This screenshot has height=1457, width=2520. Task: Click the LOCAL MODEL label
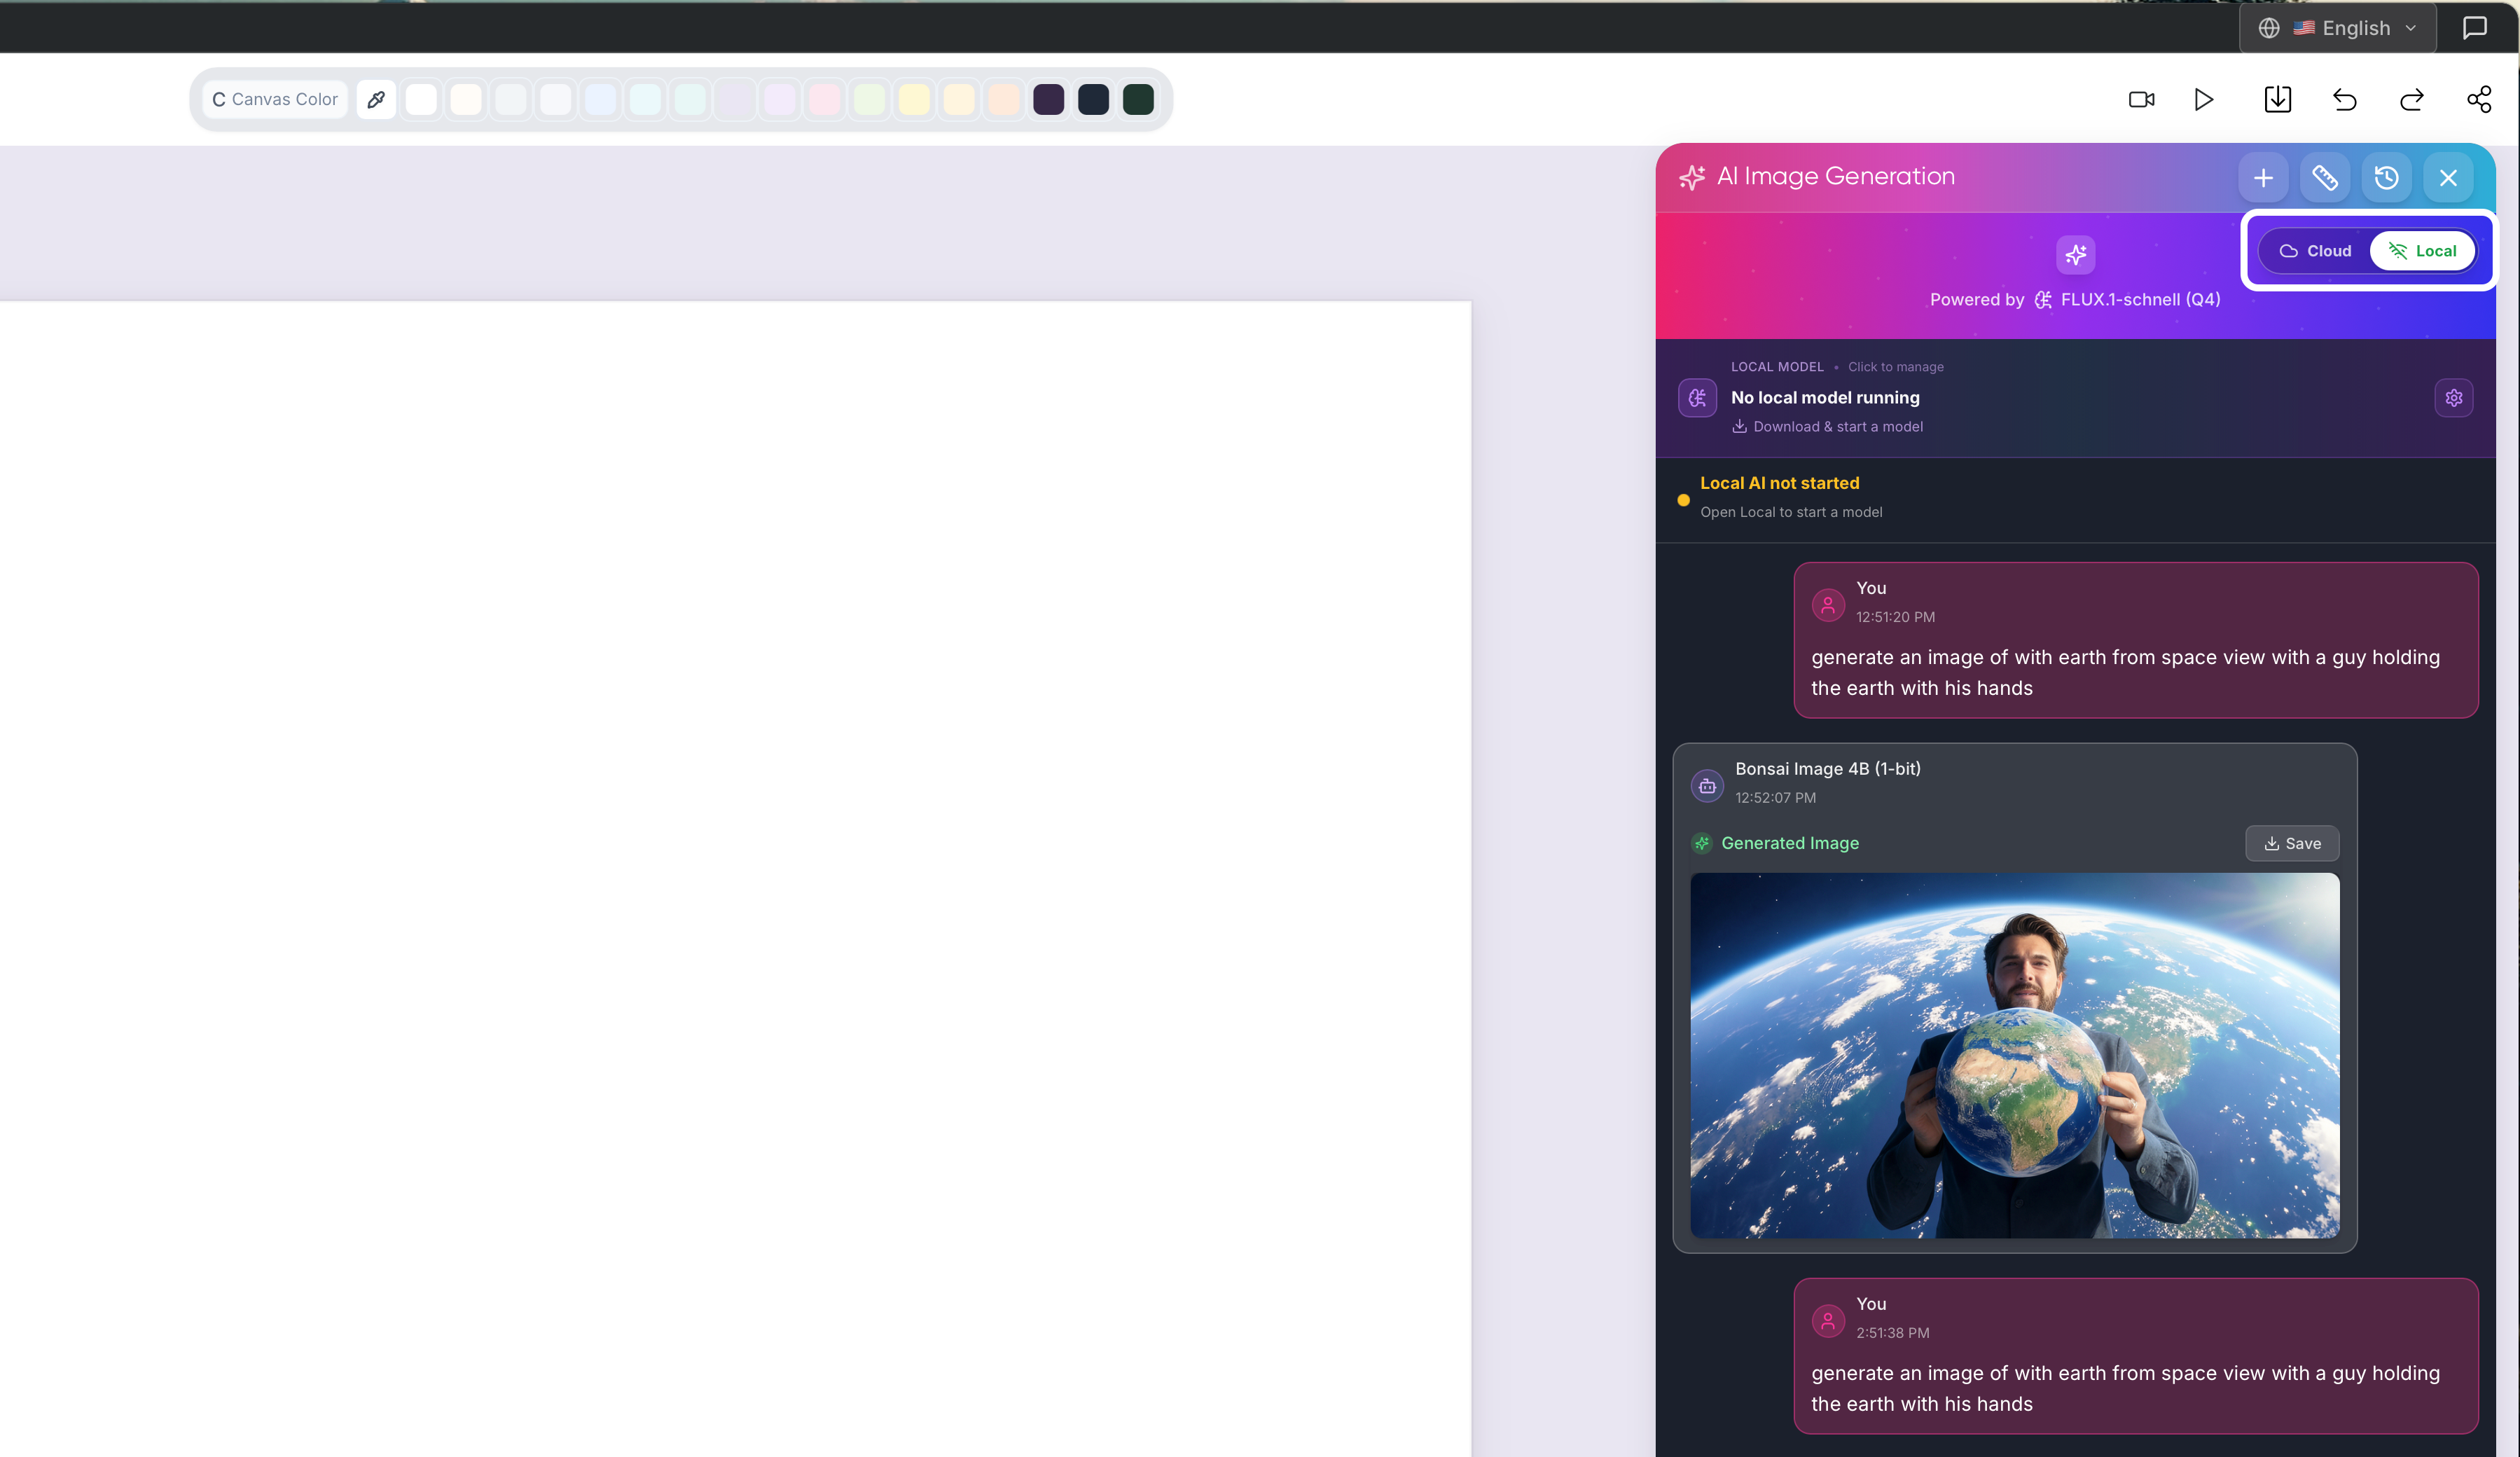1777,367
